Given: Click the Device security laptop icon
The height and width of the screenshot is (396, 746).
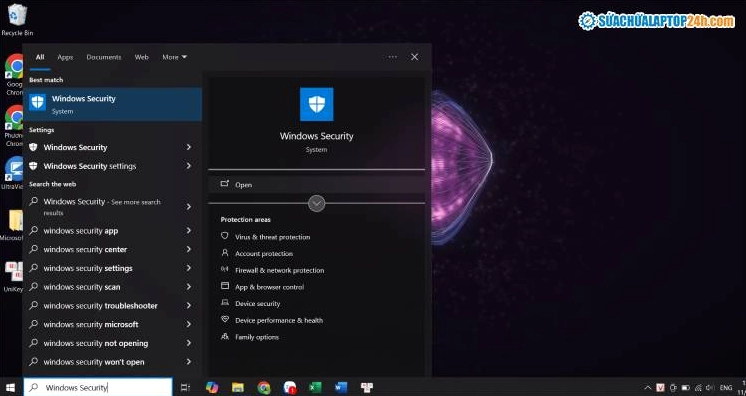Looking at the screenshot, I should point(225,303).
